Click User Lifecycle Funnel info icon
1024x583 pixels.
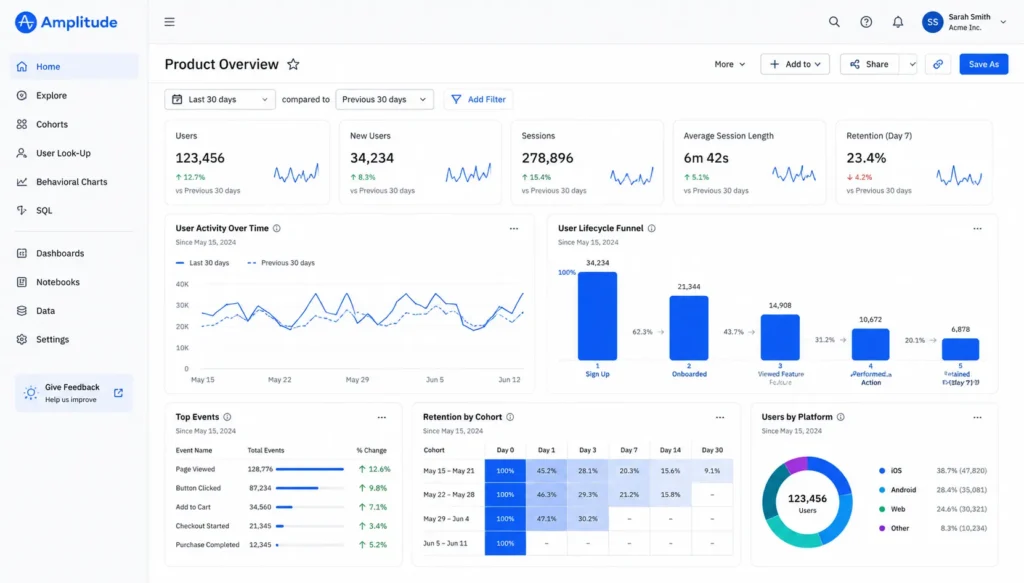point(652,228)
